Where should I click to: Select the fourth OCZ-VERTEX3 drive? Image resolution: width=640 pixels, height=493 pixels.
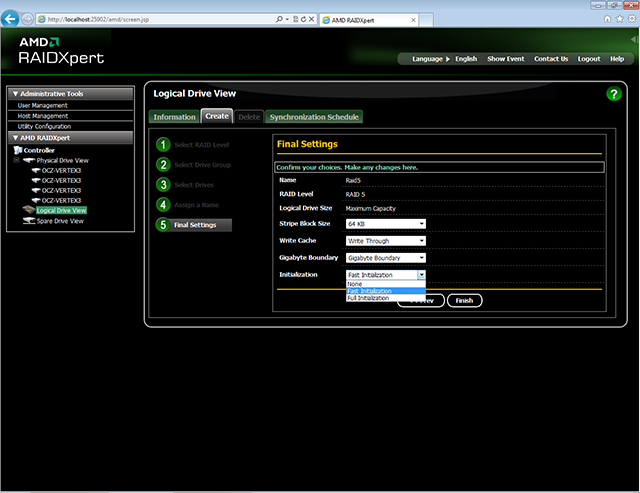(x=61, y=200)
